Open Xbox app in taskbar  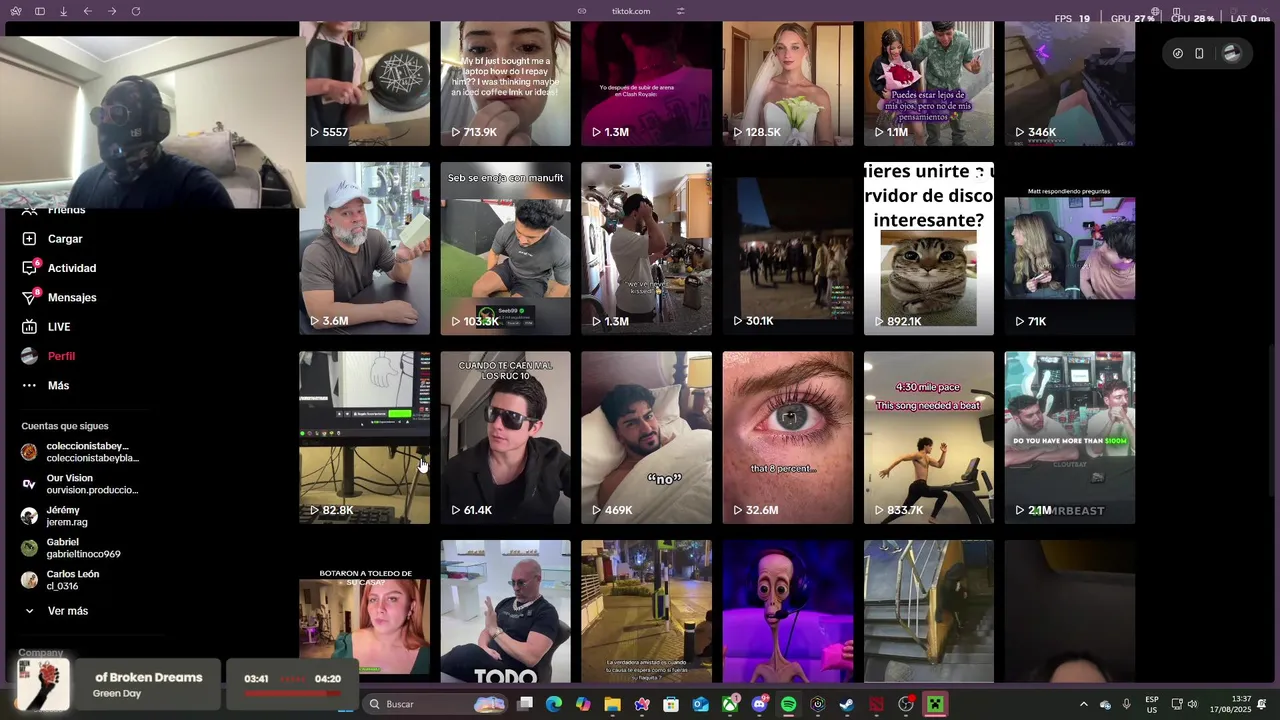pos(730,704)
